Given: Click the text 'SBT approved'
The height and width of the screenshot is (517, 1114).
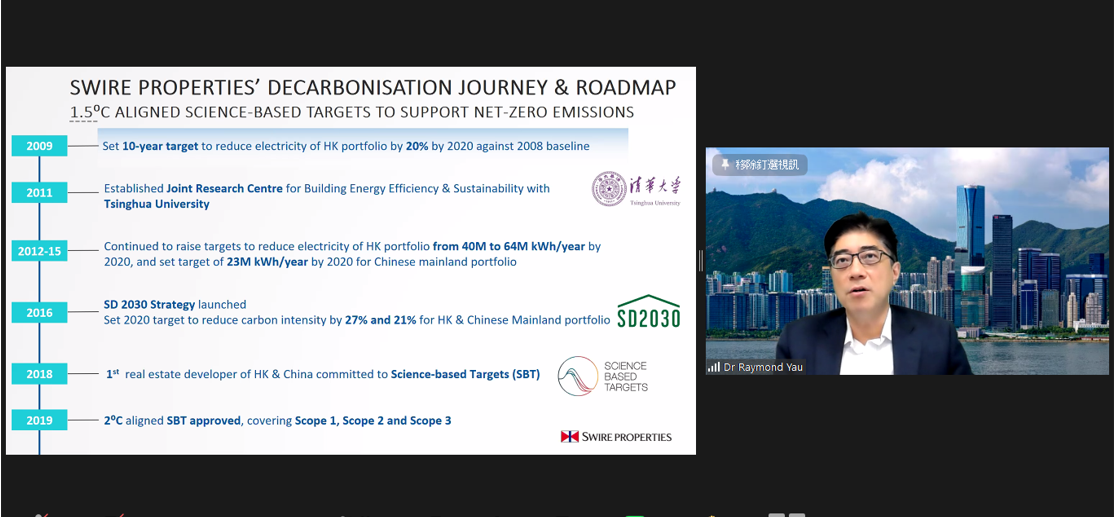Looking at the screenshot, I should tap(203, 420).
